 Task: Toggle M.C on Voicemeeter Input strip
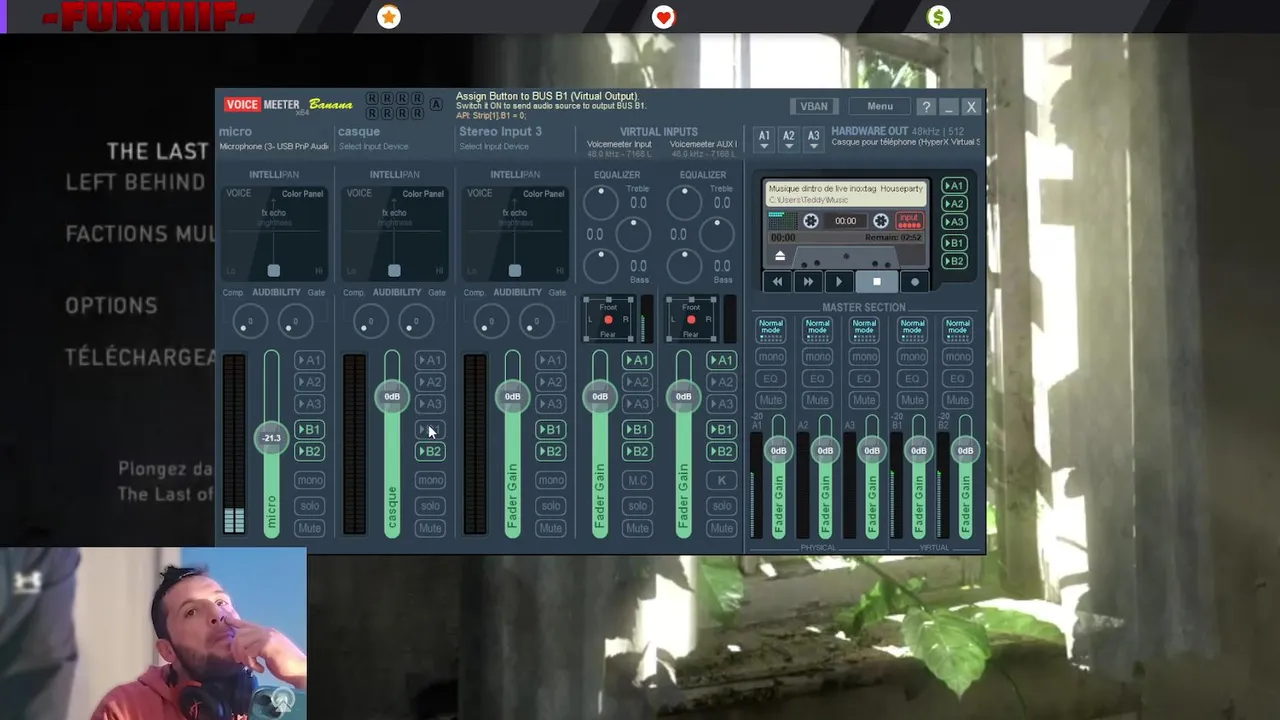click(x=637, y=481)
